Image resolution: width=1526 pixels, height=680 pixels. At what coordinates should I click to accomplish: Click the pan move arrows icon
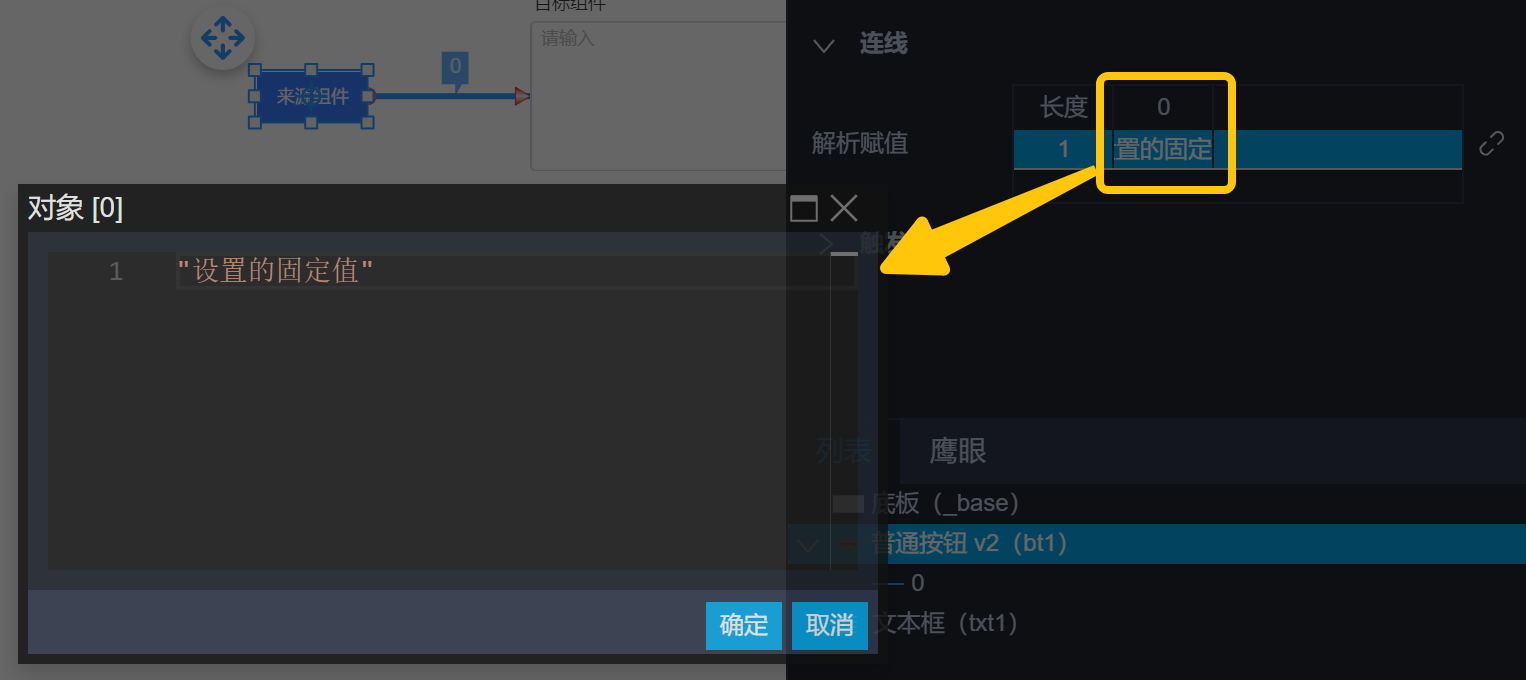tap(222, 39)
